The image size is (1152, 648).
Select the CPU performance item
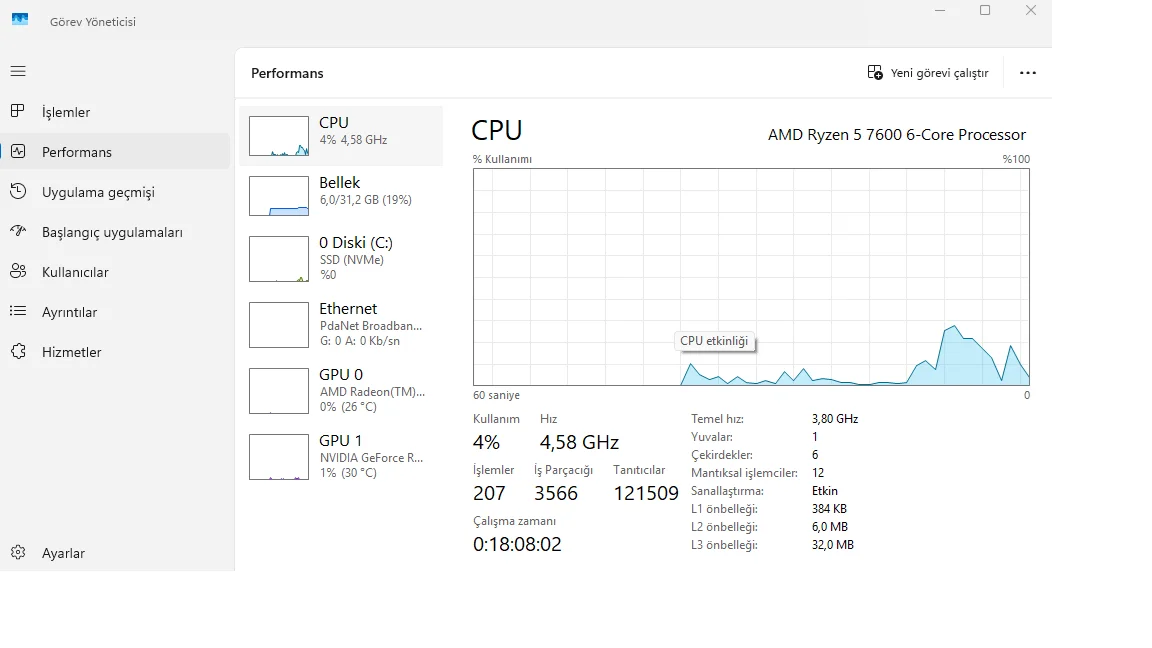click(341, 135)
